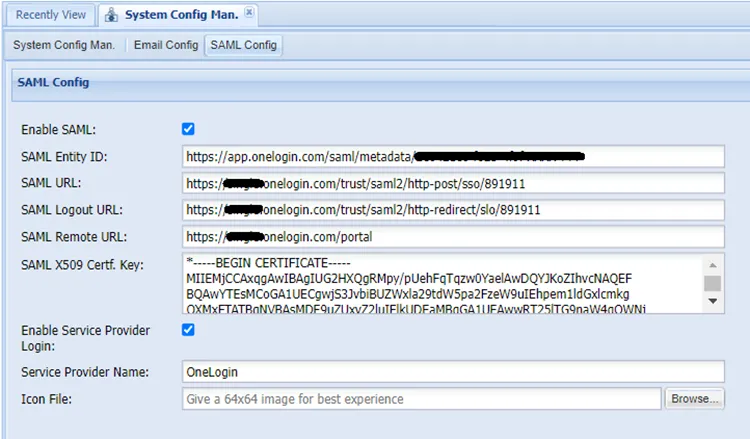Click the Enable Service Provider Login label
Screen dimensions: 750x439
(x=86, y=338)
